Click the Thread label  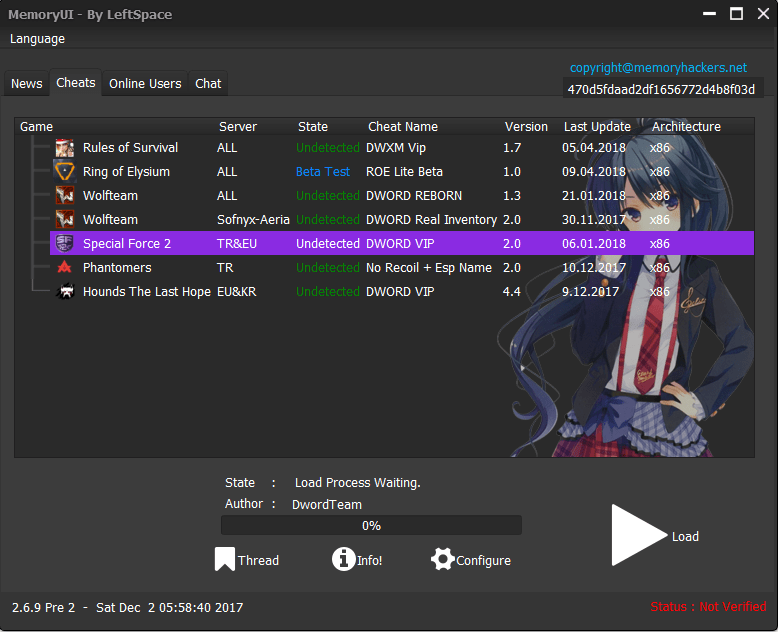(x=258, y=561)
